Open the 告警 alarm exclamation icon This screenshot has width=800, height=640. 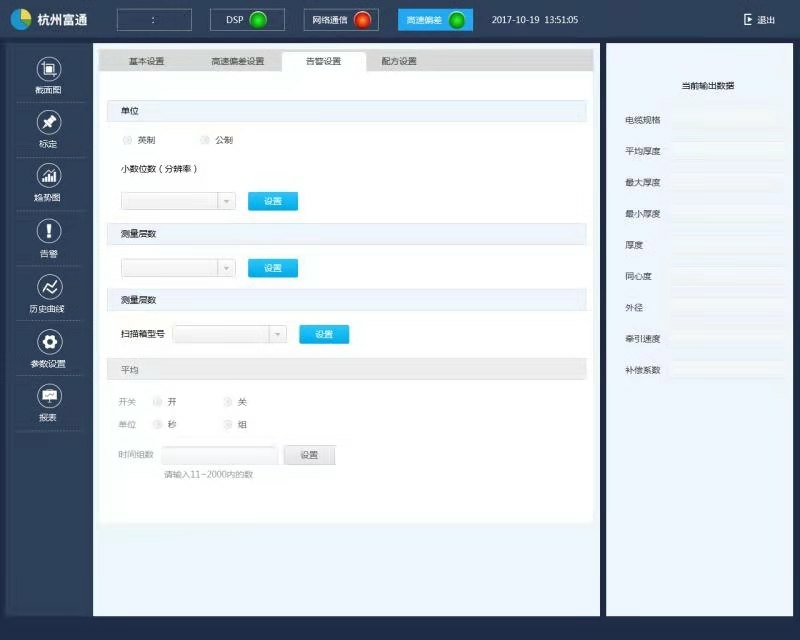pos(49,231)
